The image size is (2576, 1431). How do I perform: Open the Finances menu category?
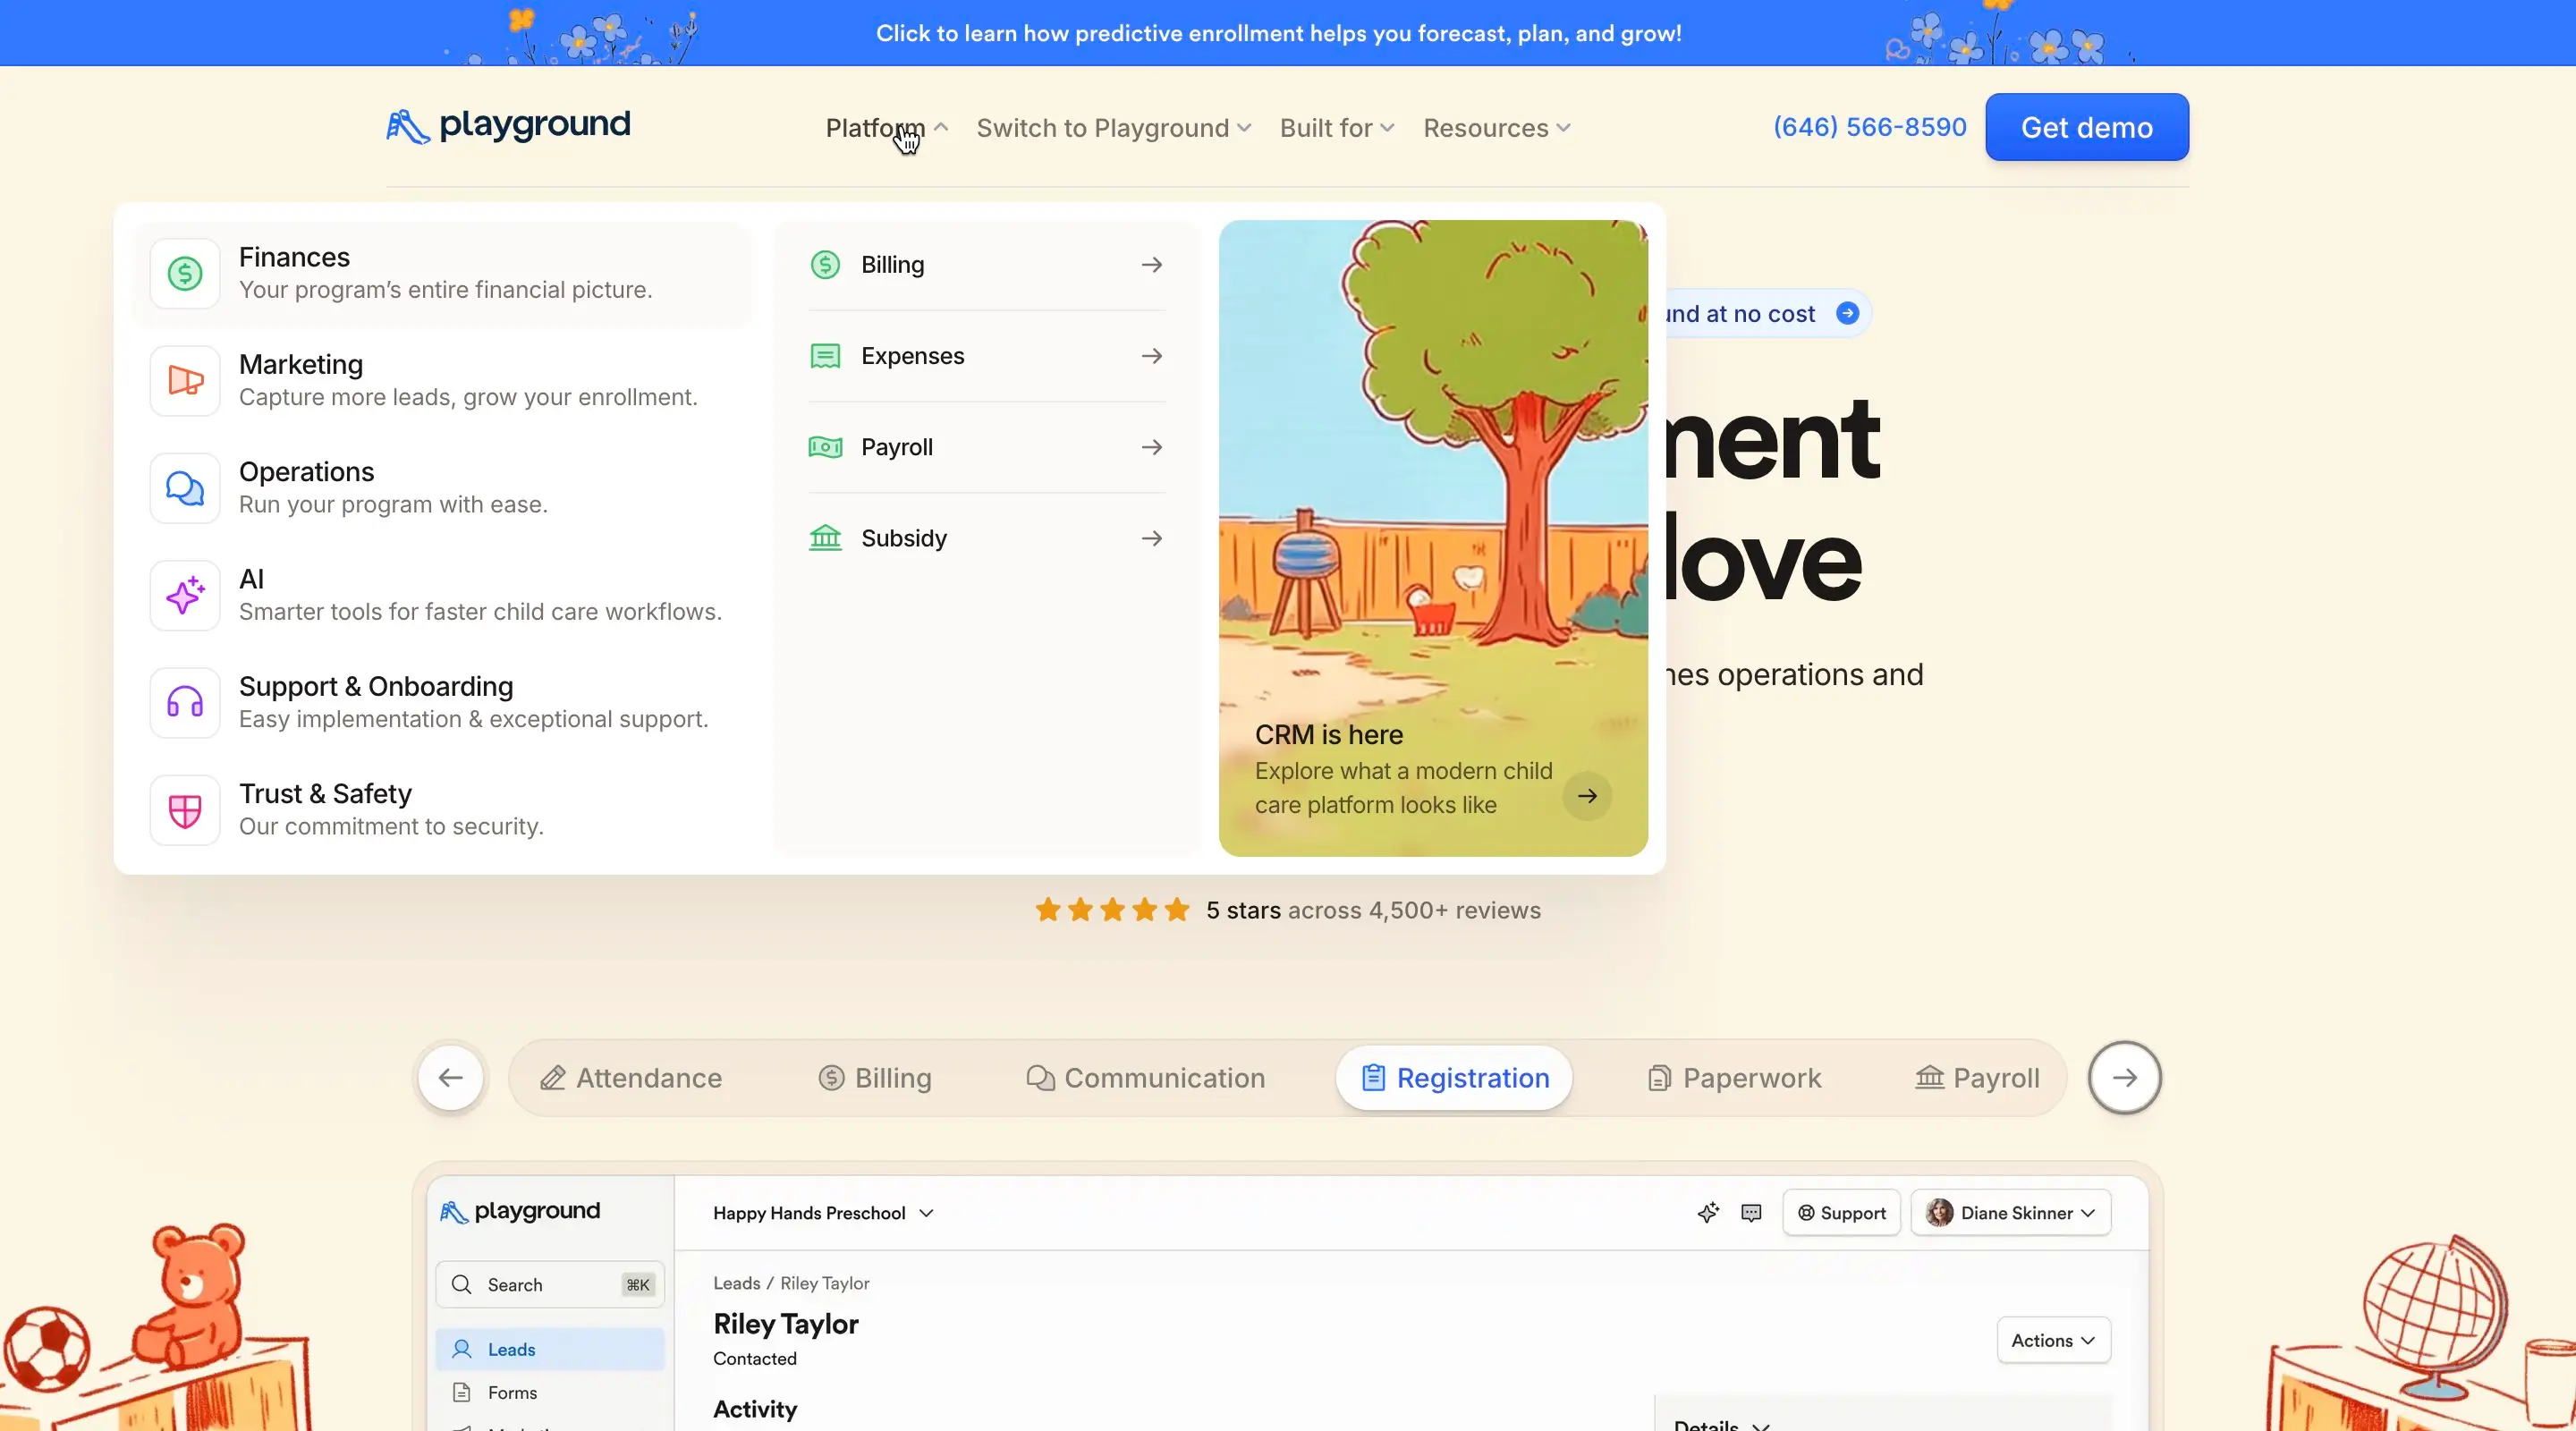tap(442, 273)
